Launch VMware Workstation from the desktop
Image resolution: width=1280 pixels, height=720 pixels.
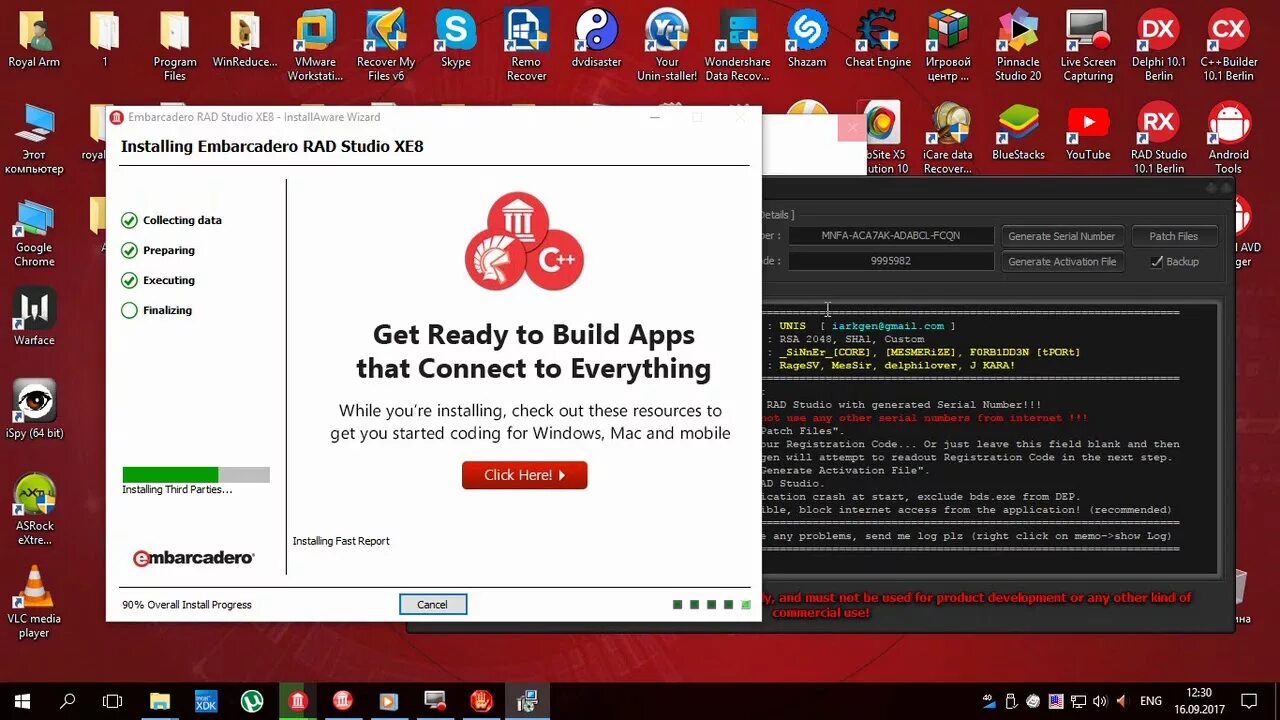pos(315,46)
